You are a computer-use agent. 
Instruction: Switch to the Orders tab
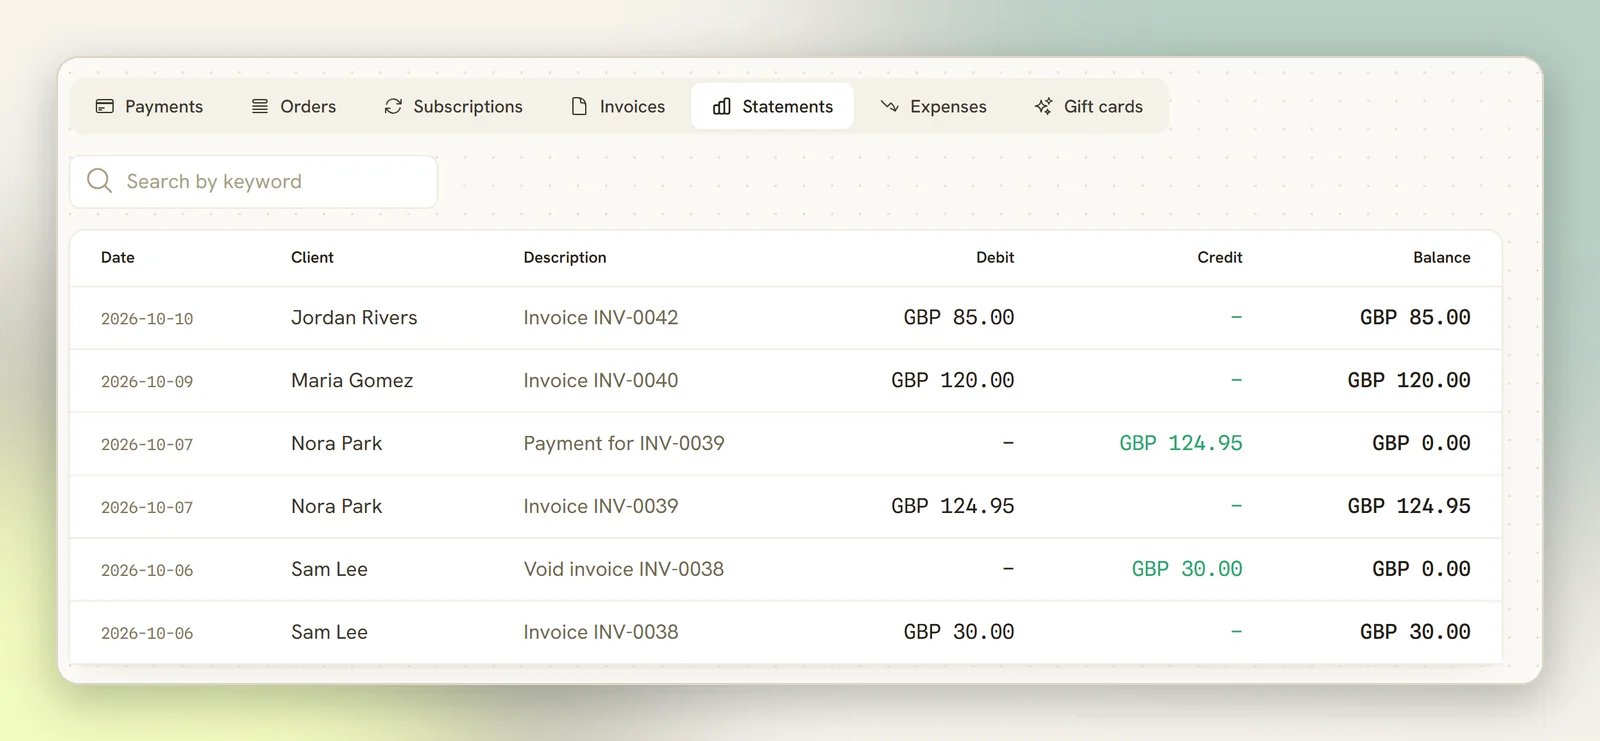[294, 106]
